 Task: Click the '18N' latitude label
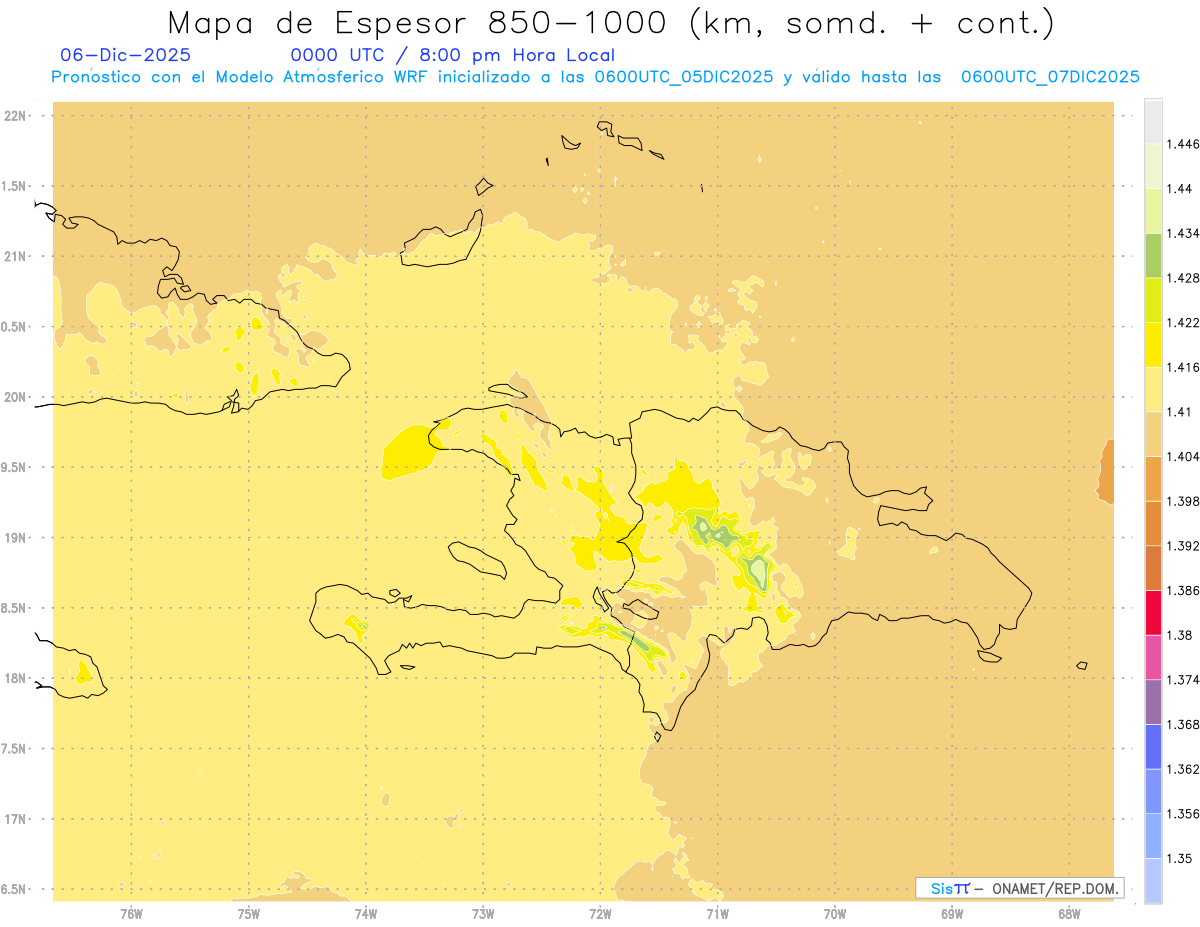coord(17,679)
